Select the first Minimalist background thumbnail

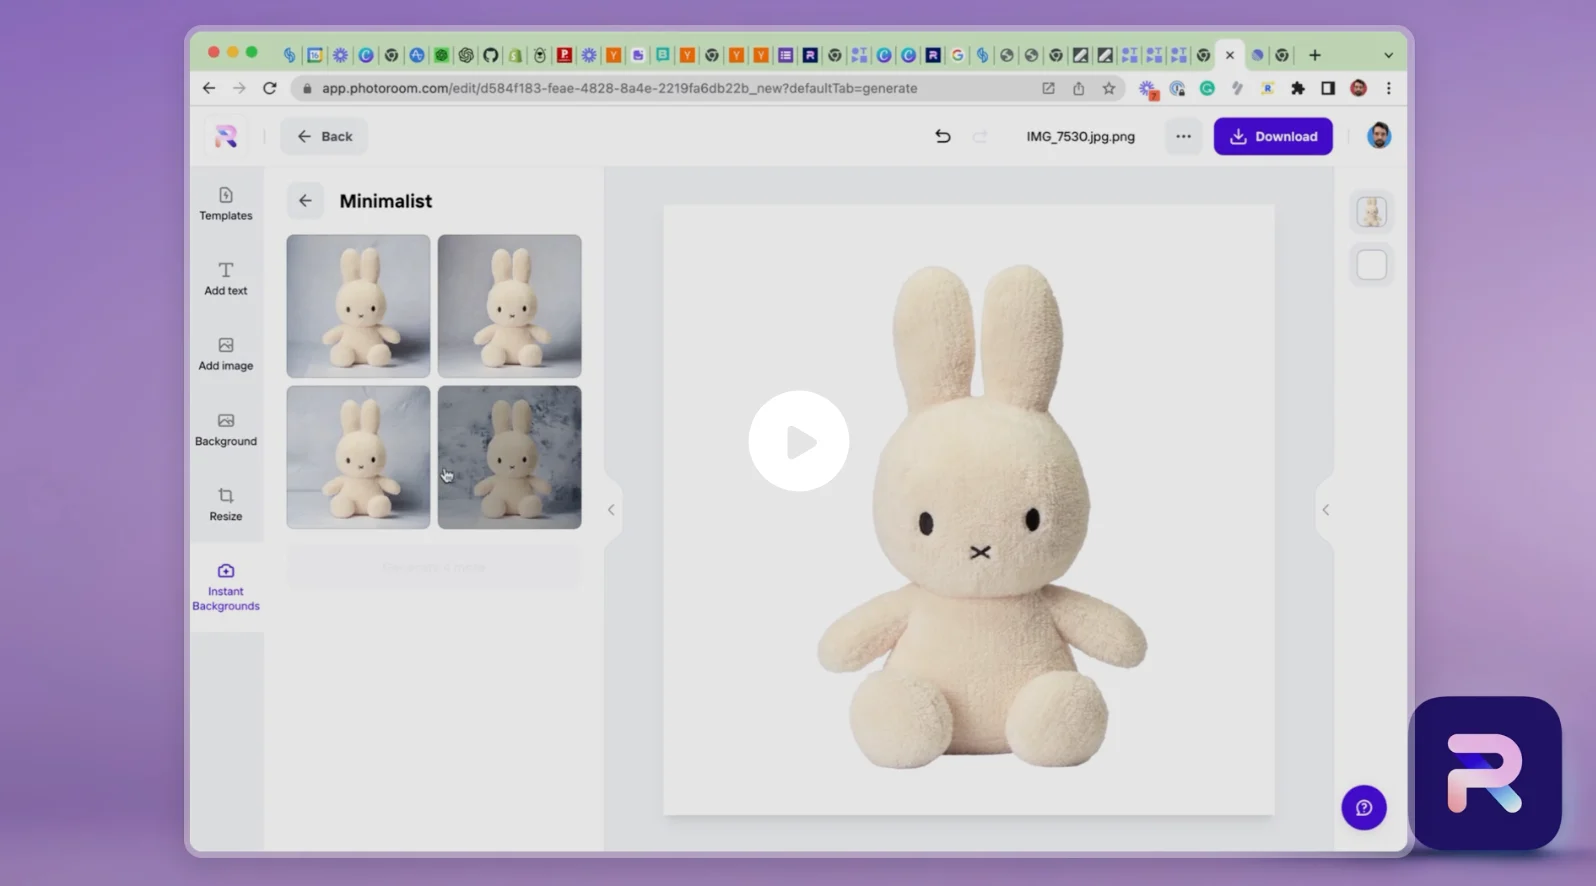358,306
